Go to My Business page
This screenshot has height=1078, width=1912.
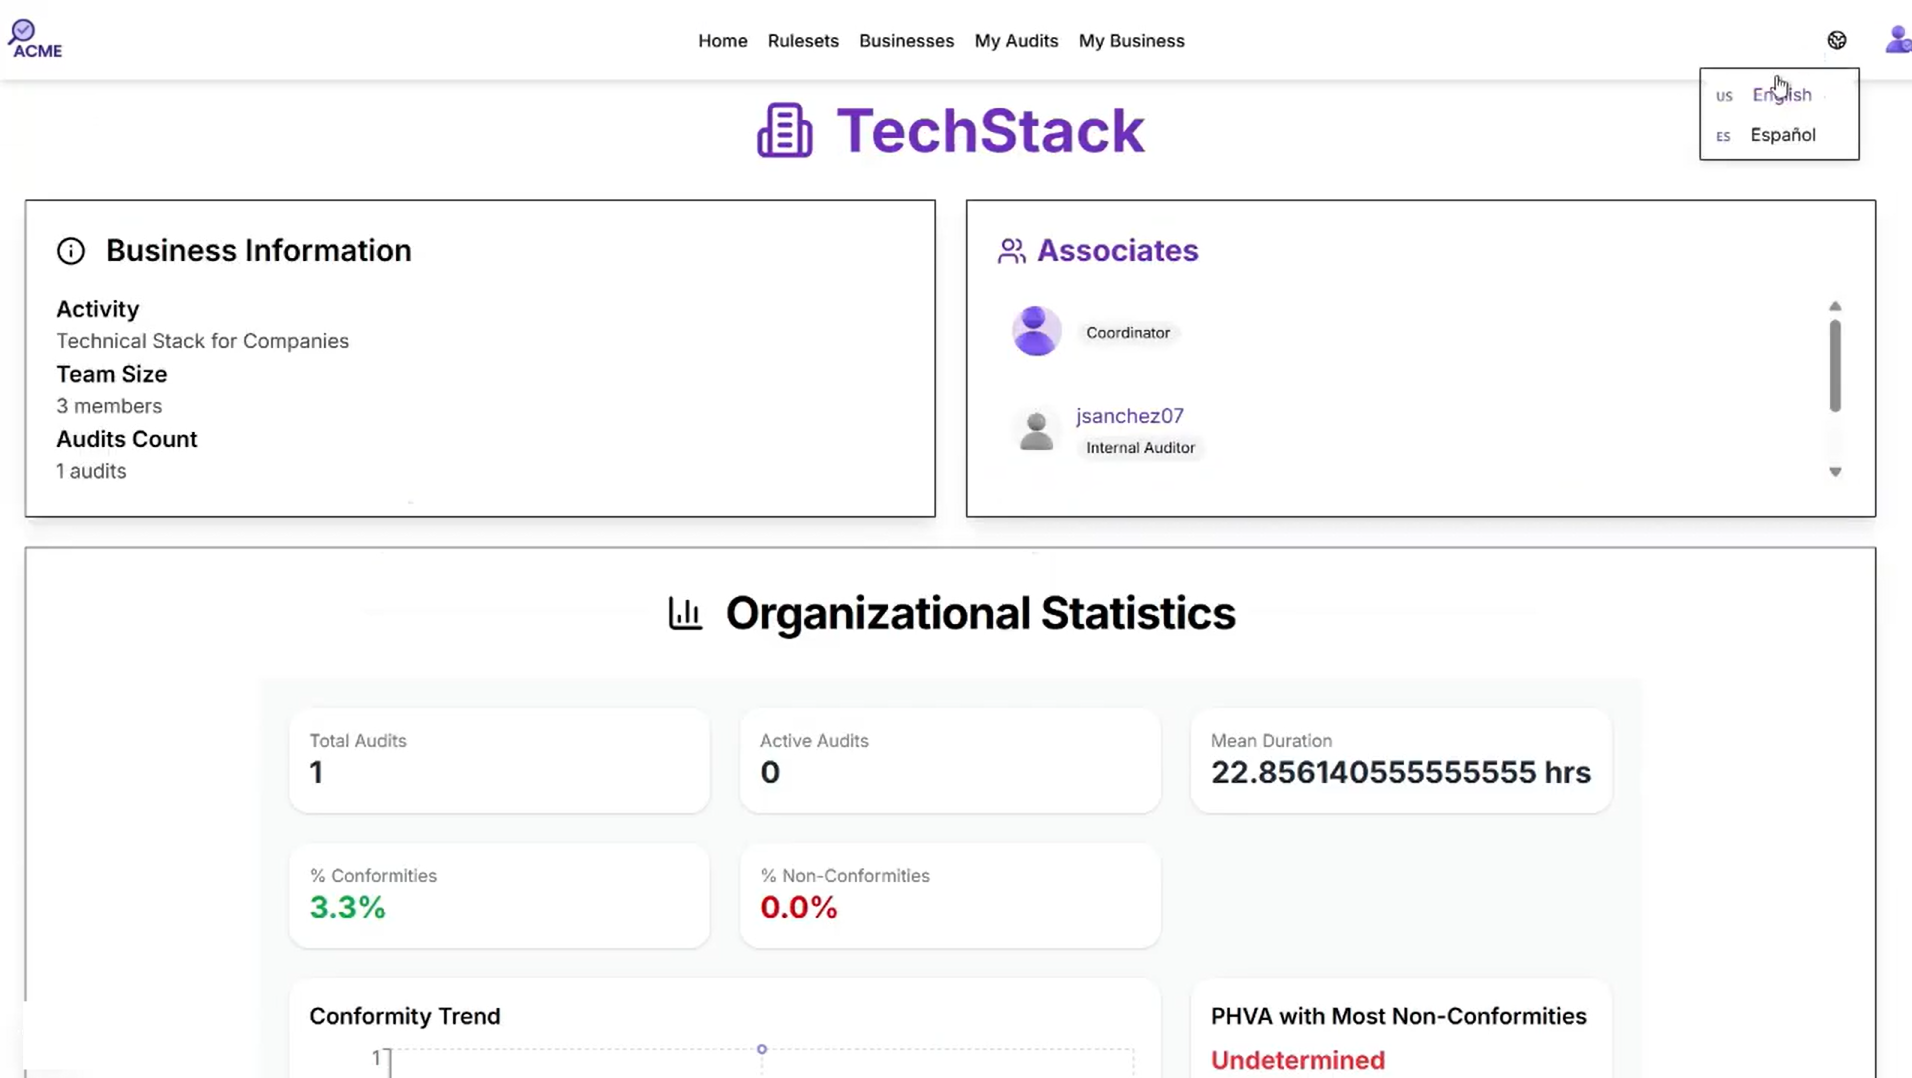1131,41
